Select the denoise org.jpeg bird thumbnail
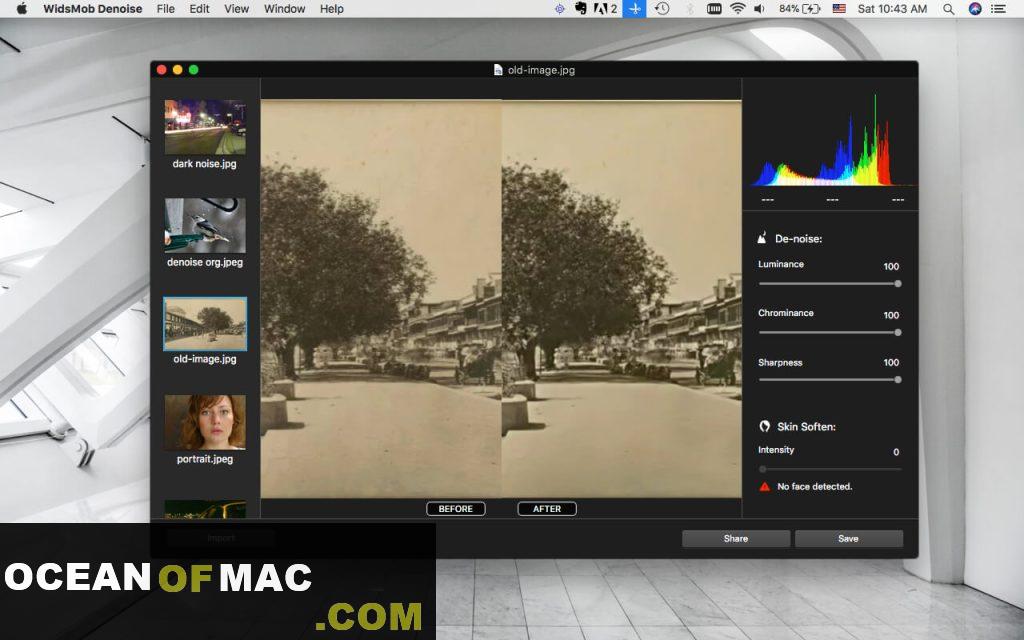The width and height of the screenshot is (1024, 640). click(x=205, y=225)
